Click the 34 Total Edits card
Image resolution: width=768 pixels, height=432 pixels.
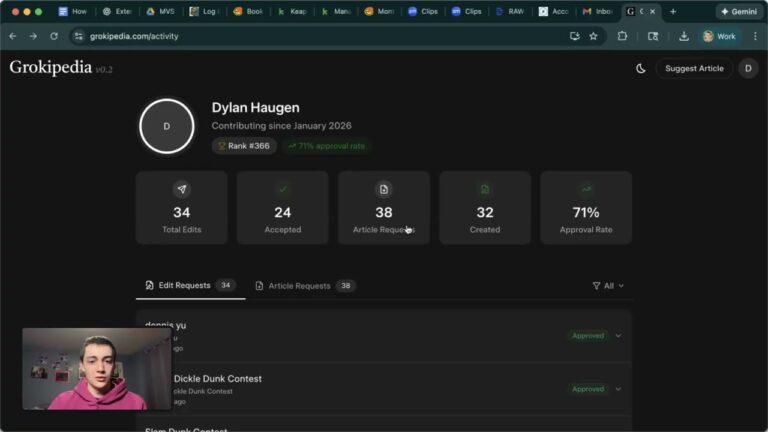(x=182, y=207)
